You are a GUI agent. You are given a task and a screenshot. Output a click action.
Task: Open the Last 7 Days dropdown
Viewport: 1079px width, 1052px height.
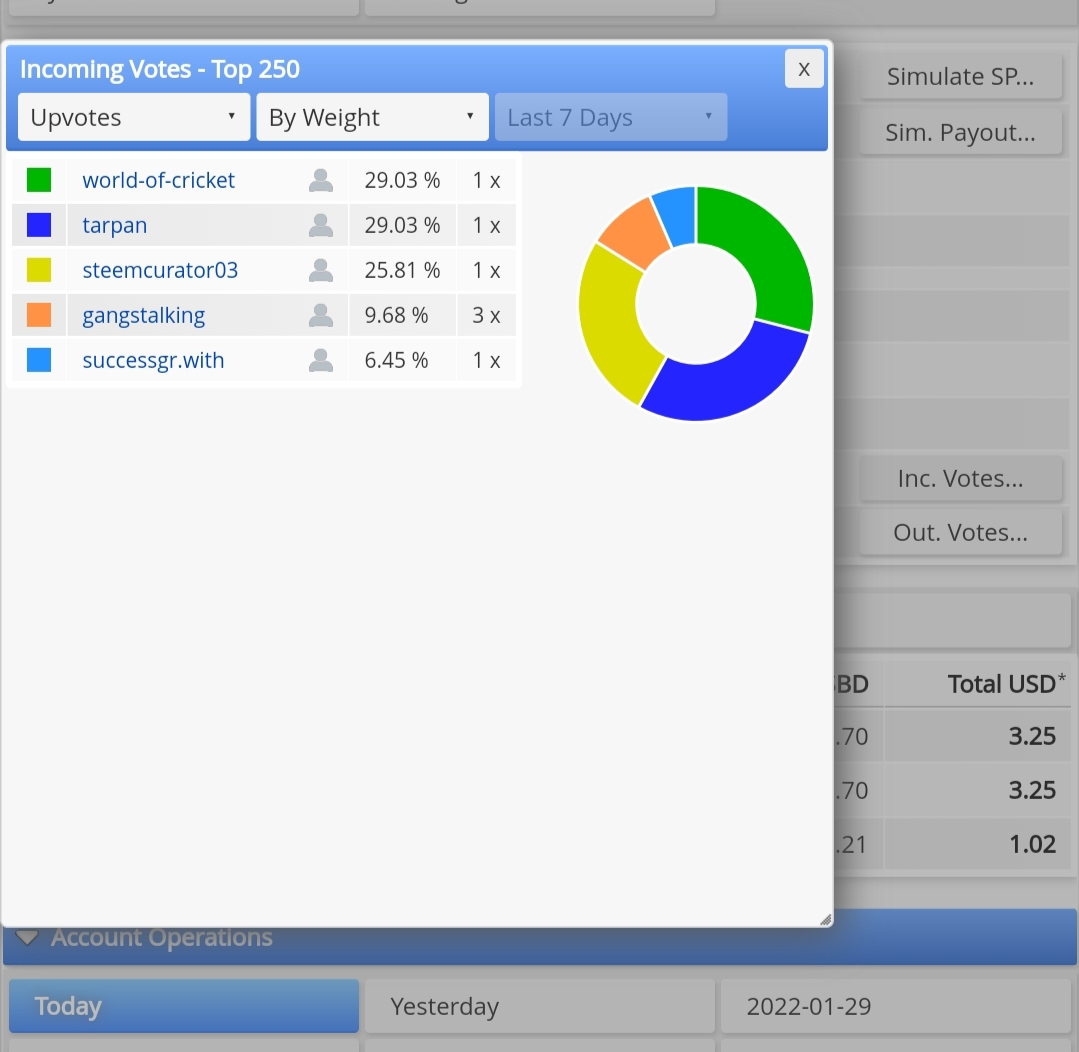click(x=611, y=118)
